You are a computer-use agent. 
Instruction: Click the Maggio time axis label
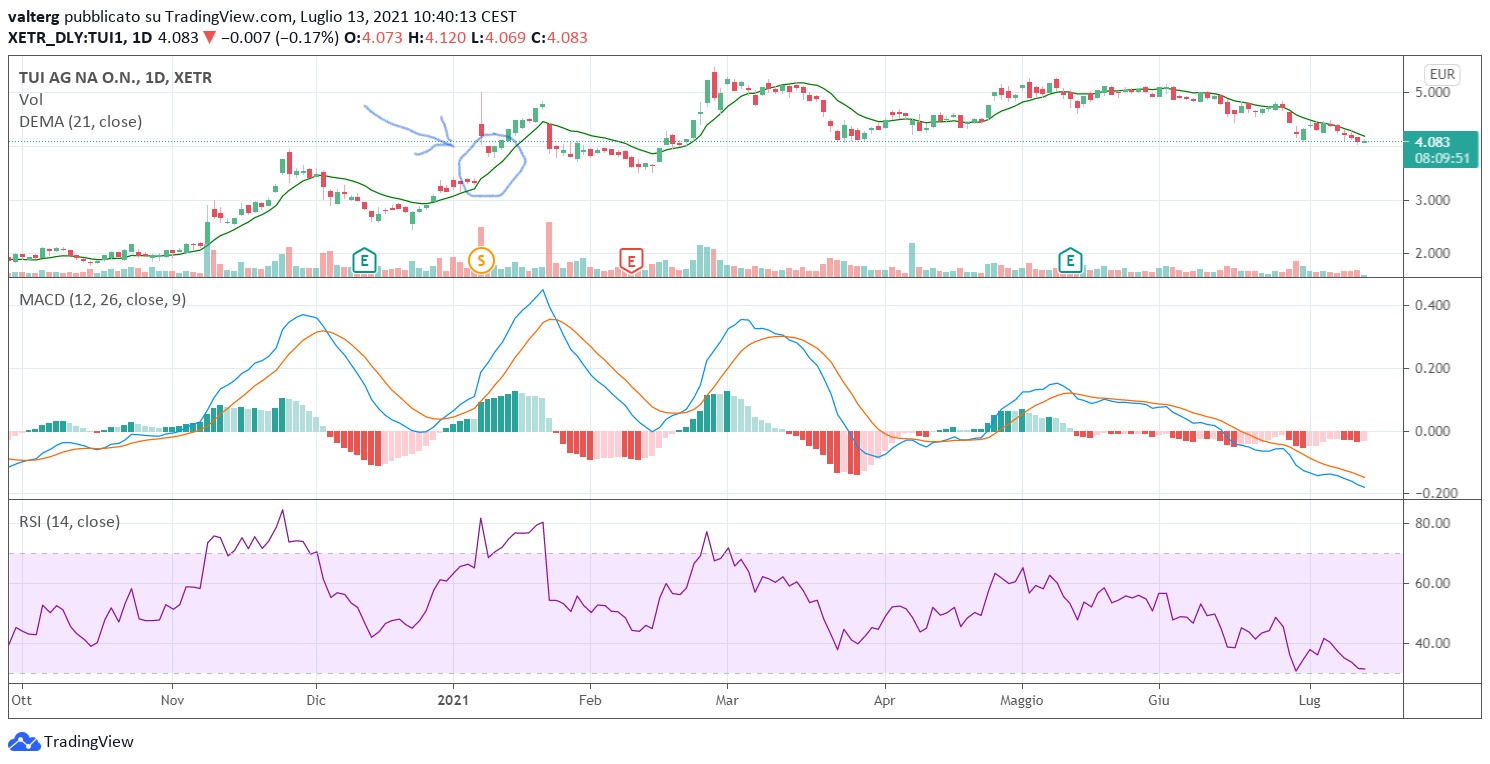pyautogui.click(x=1021, y=701)
